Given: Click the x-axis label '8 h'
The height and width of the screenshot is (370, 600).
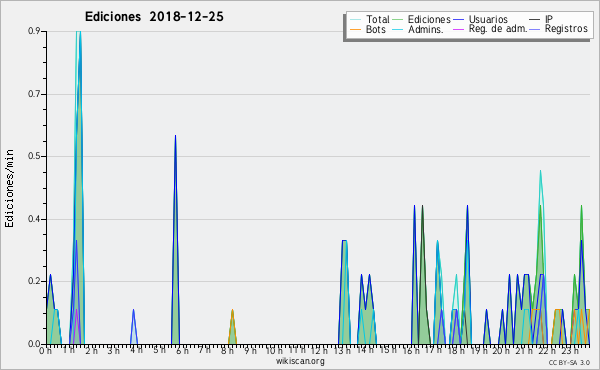Looking at the screenshot, I should click(x=227, y=351).
